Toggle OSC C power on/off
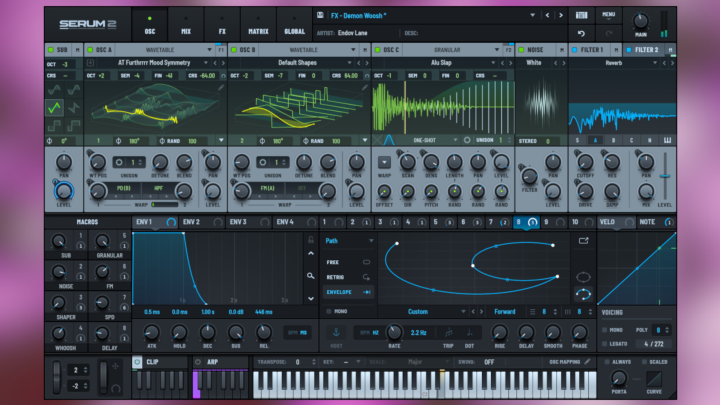This screenshot has height=405, width=720. click(x=378, y=50)
